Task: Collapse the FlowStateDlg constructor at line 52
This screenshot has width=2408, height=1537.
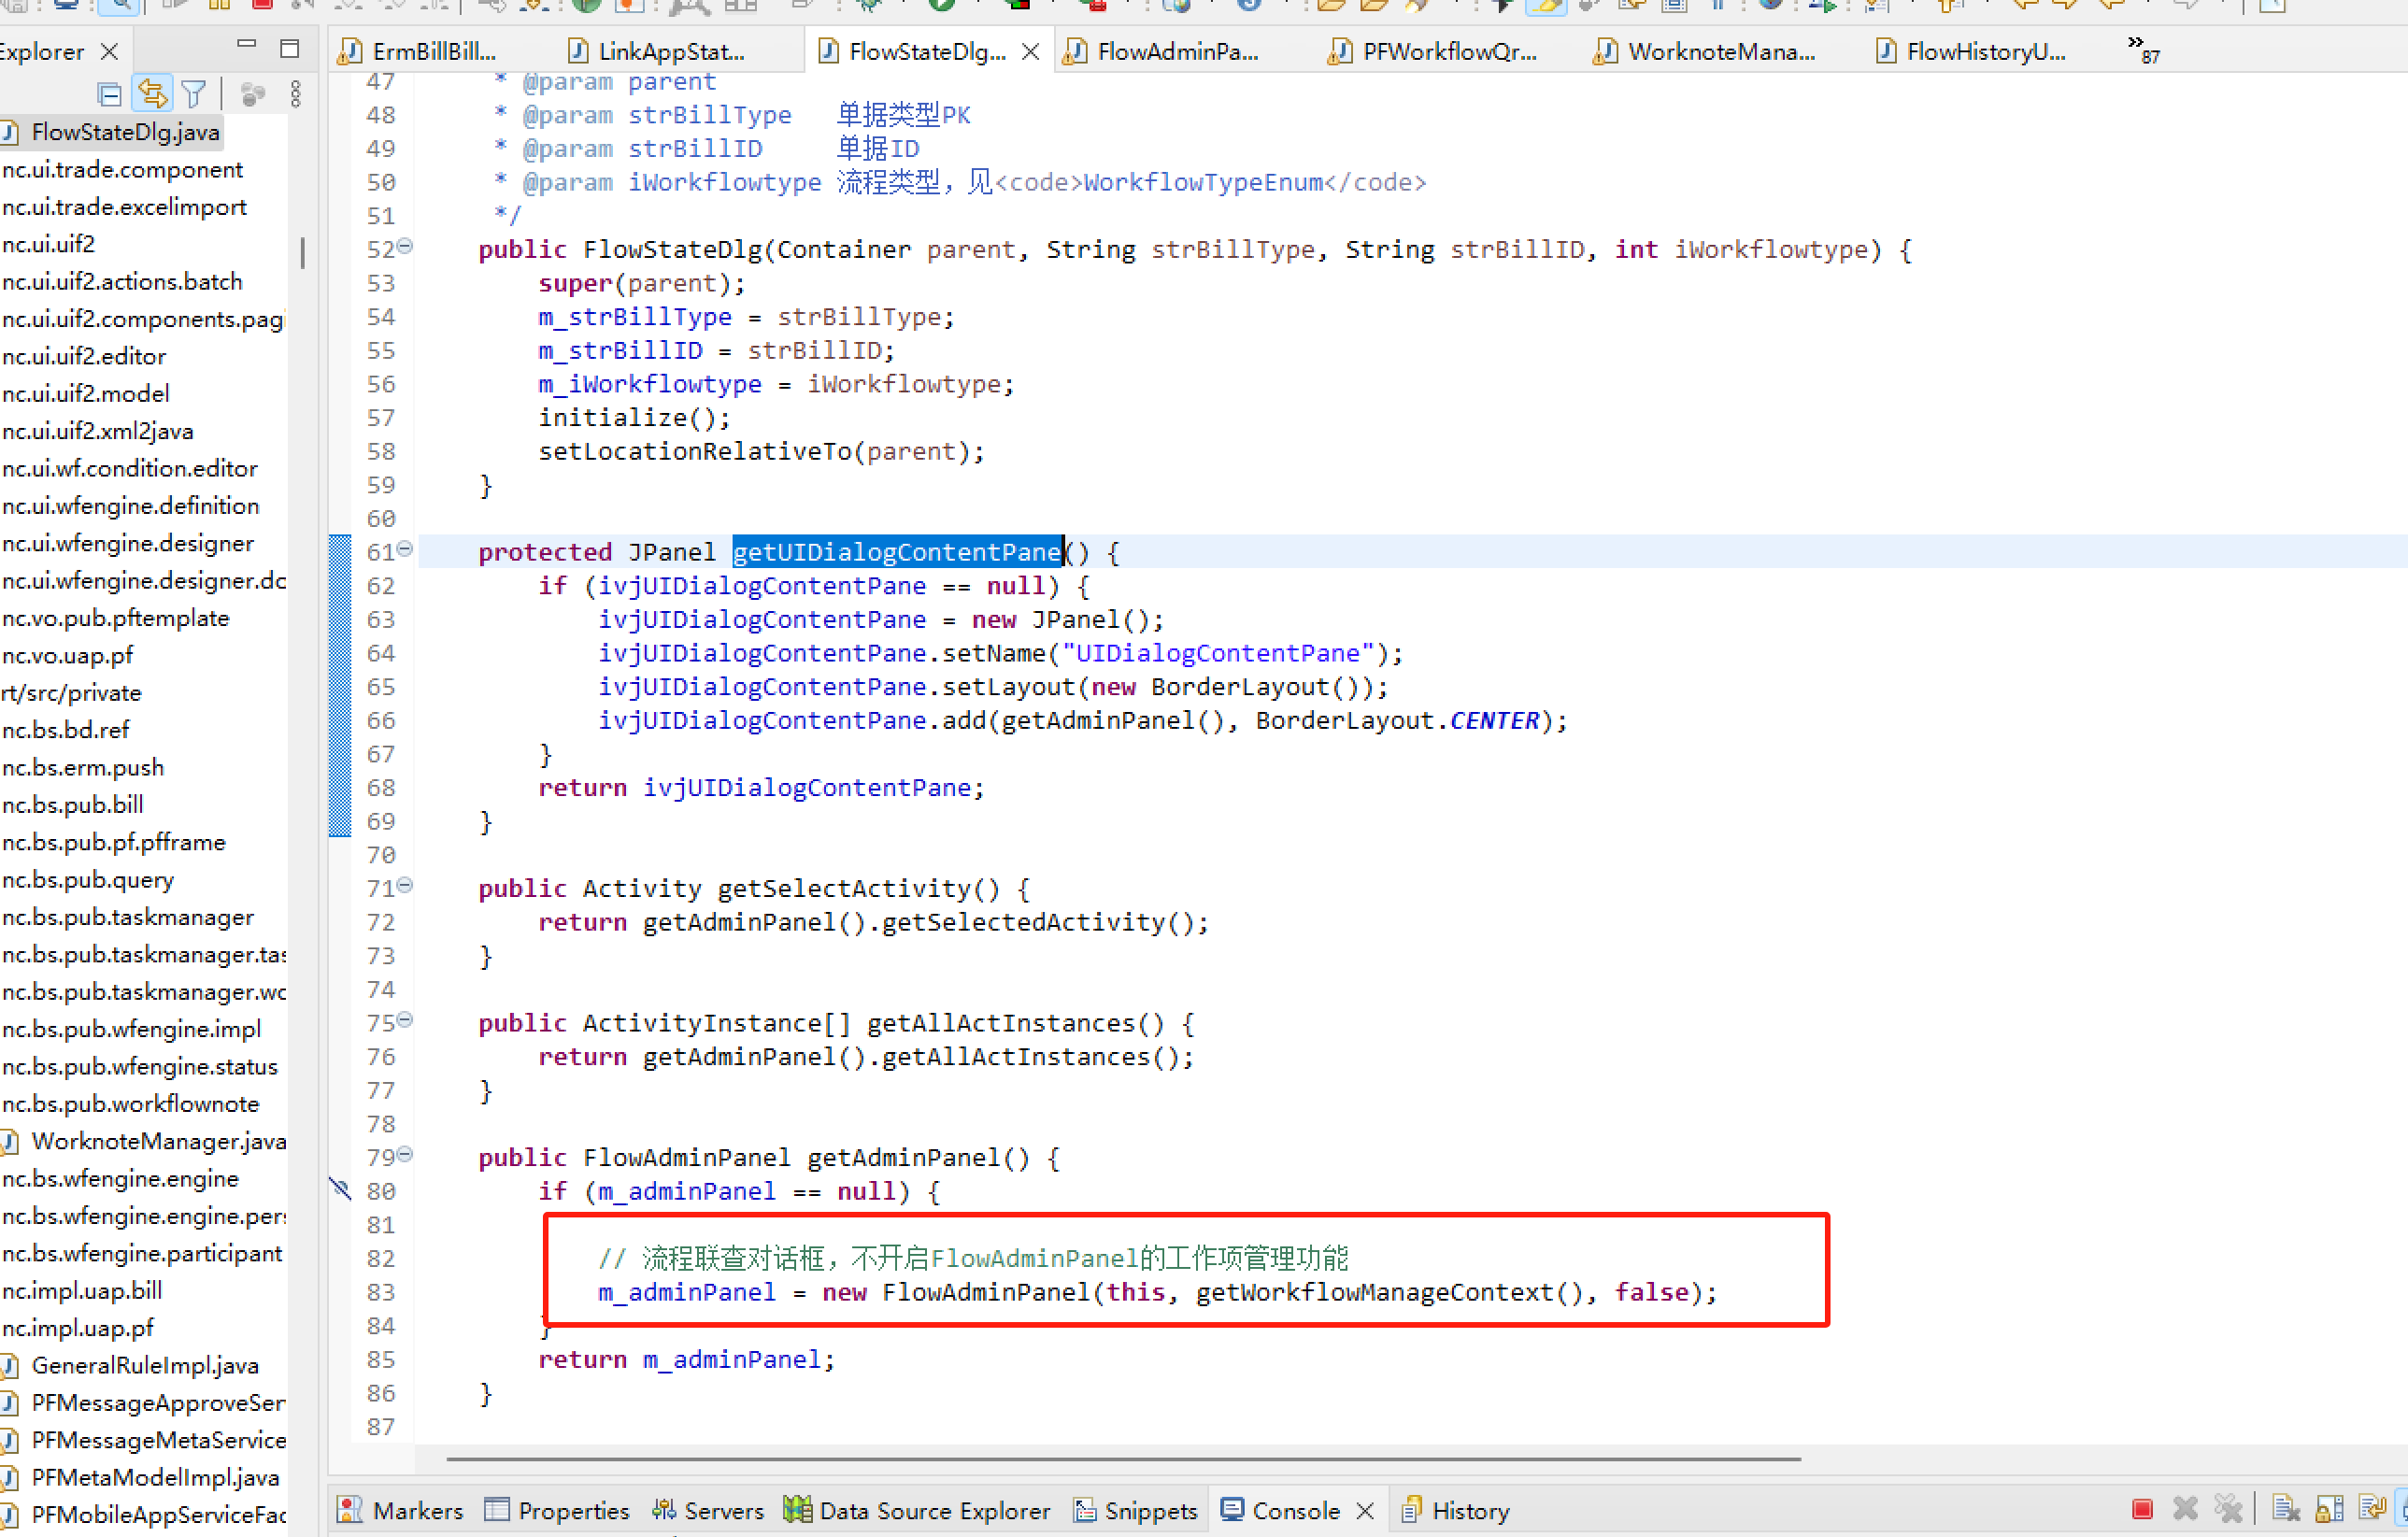Action: 405,246
